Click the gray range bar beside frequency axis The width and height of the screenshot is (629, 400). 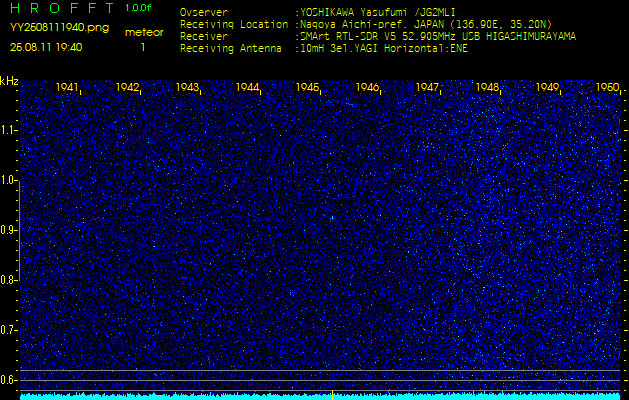(20, 231)
